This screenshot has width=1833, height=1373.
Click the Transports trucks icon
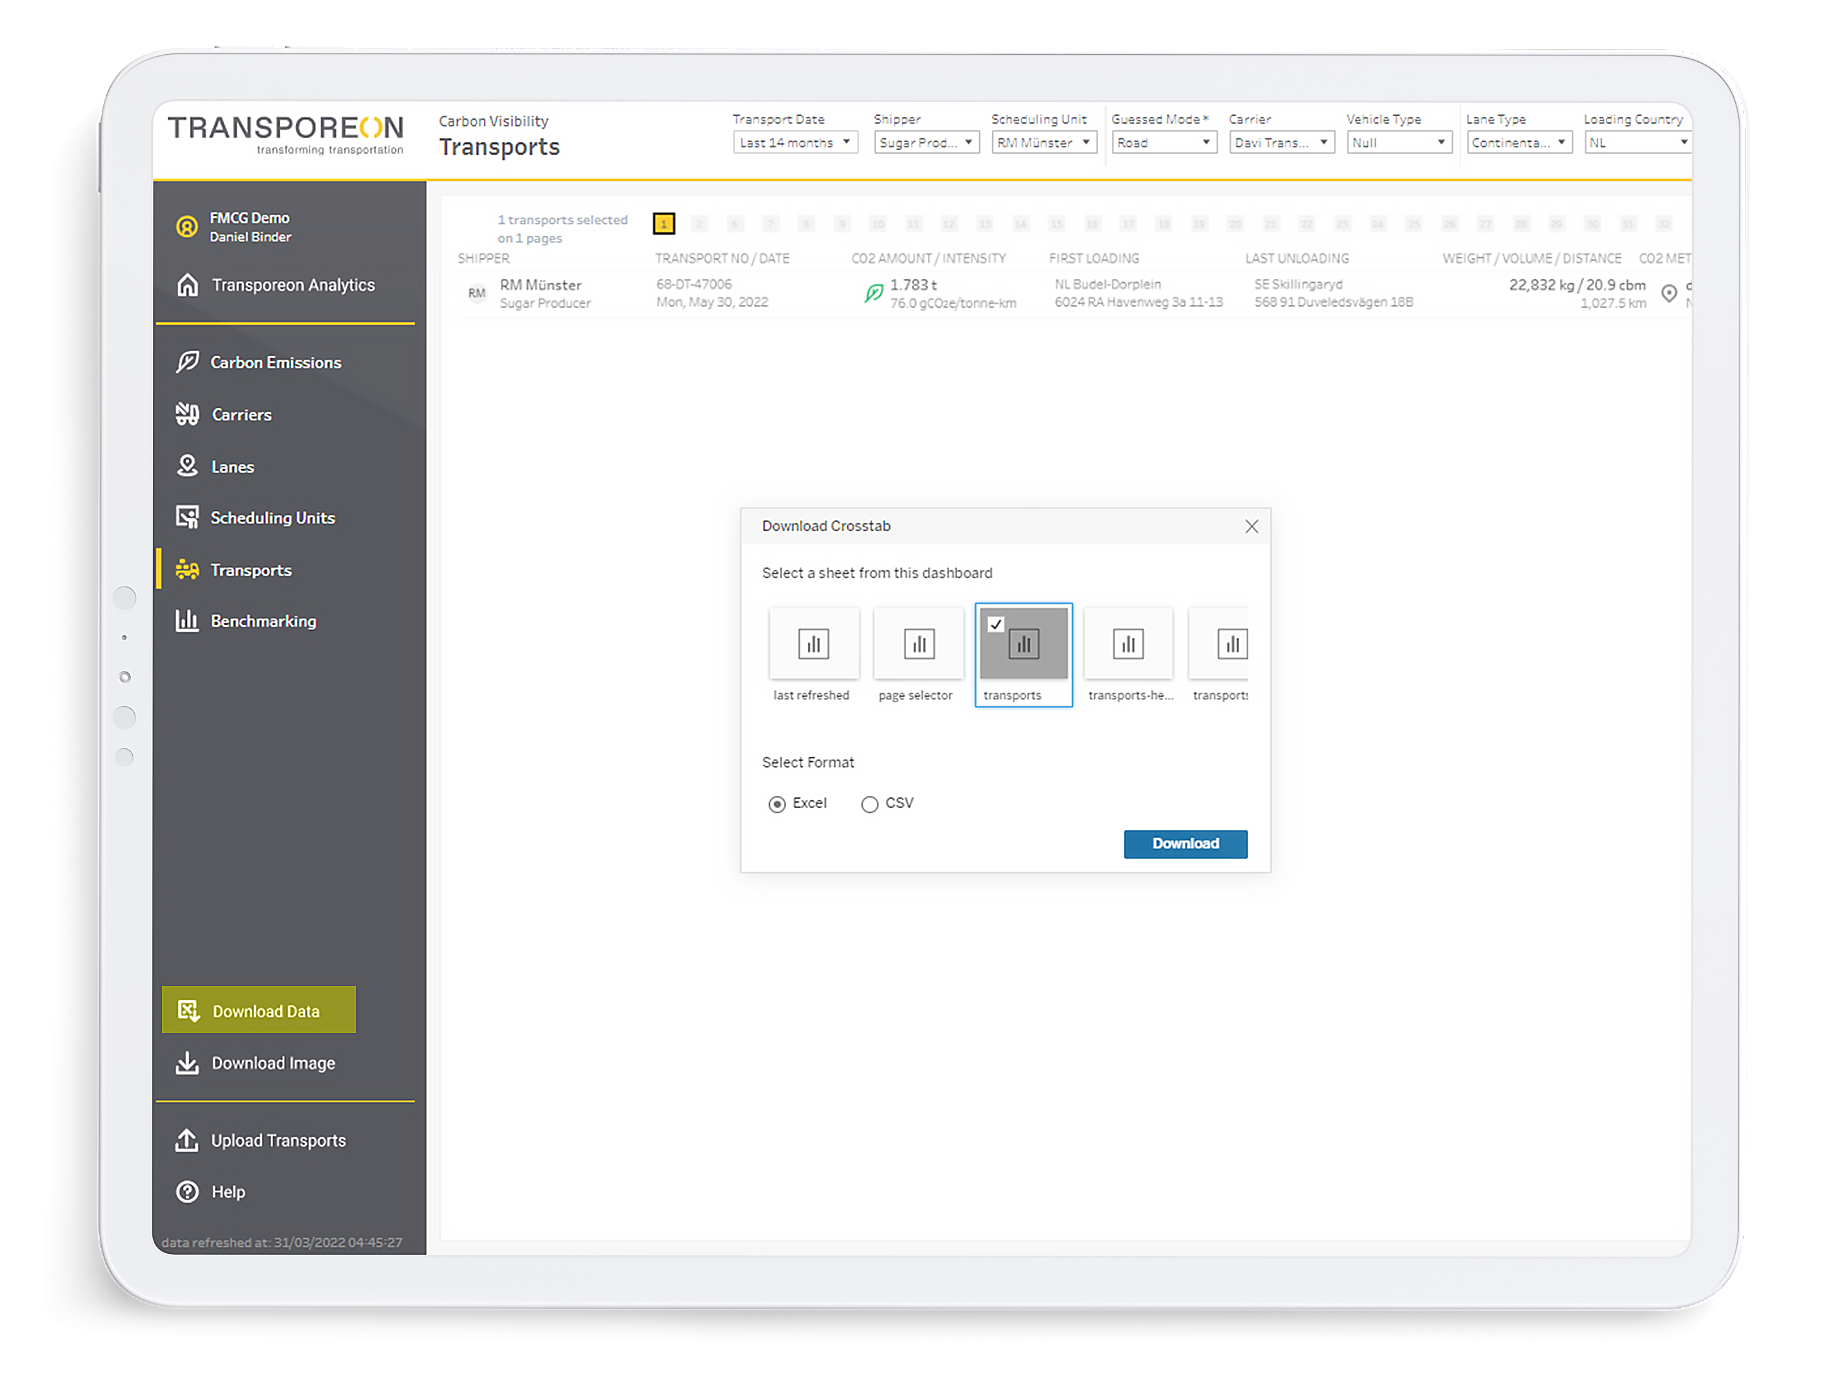187,570
